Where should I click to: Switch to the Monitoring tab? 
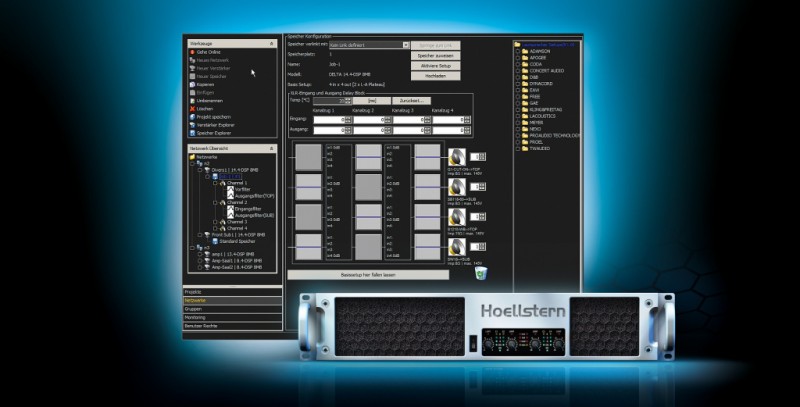click(232, 317)
